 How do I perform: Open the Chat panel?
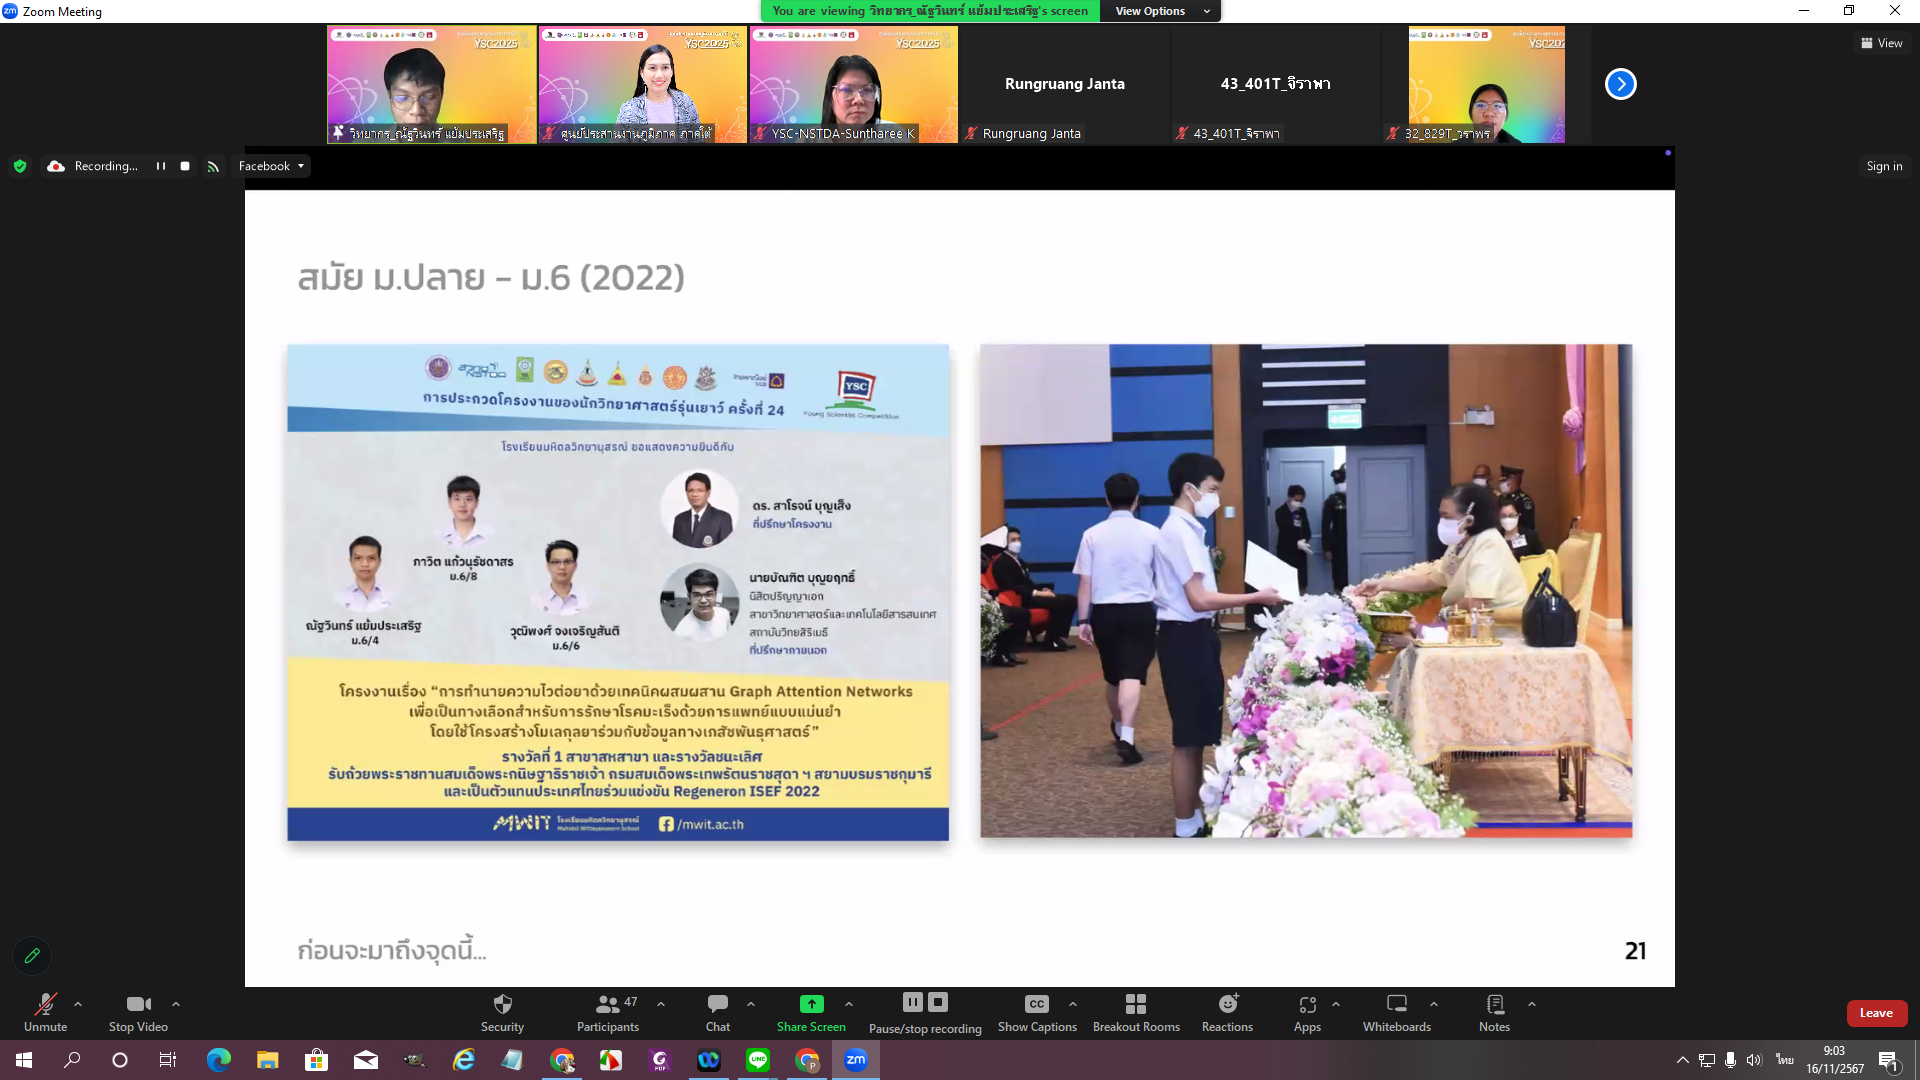(717, 1004)
